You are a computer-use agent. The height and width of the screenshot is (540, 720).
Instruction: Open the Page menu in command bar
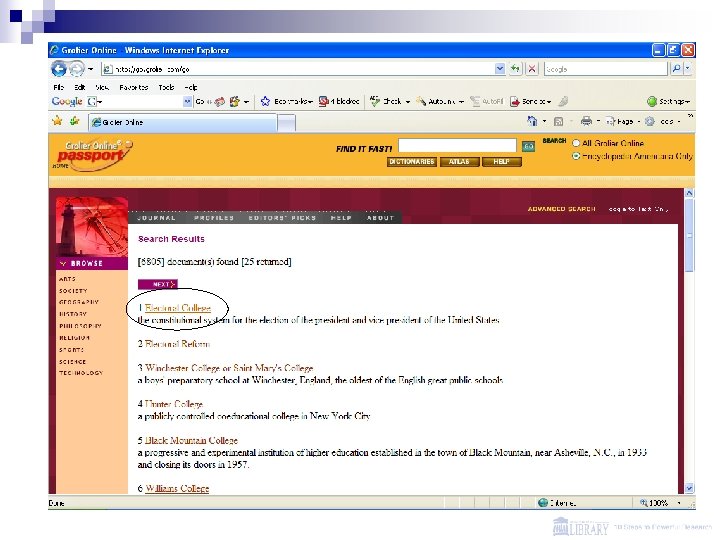tap(623, 122)
